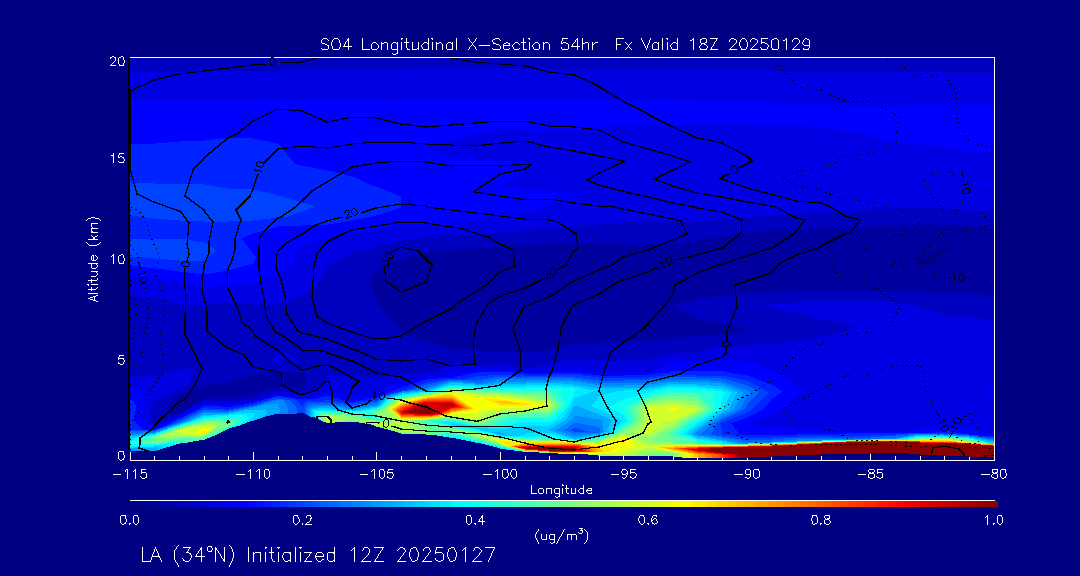Click the 'Longitude' x-axis label
1080x576 pixels.
coord(561,490)
